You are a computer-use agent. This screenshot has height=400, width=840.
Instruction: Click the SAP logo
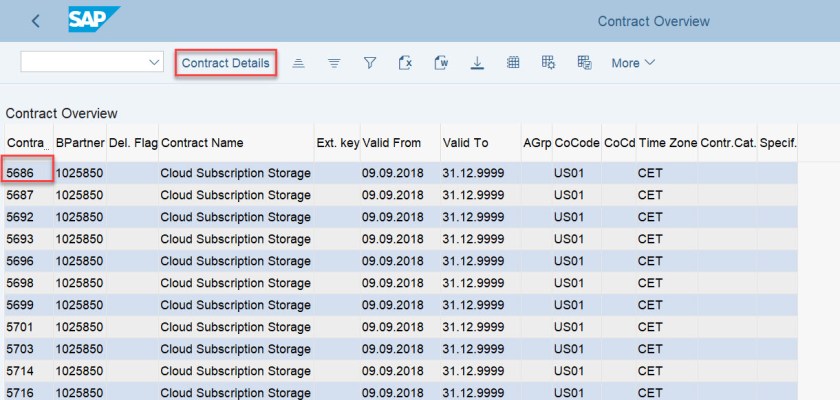pyautogui.click(x=94, y=20)
